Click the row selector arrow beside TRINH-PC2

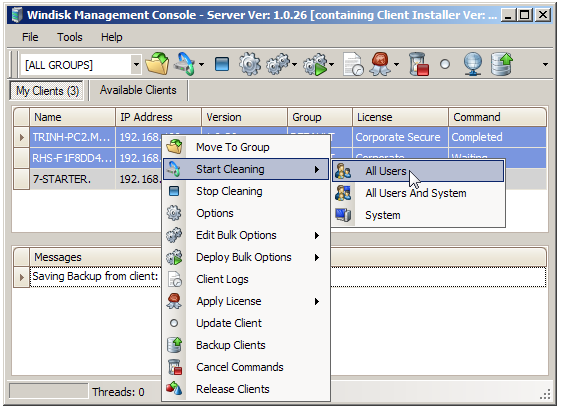(x=21, y=137)
